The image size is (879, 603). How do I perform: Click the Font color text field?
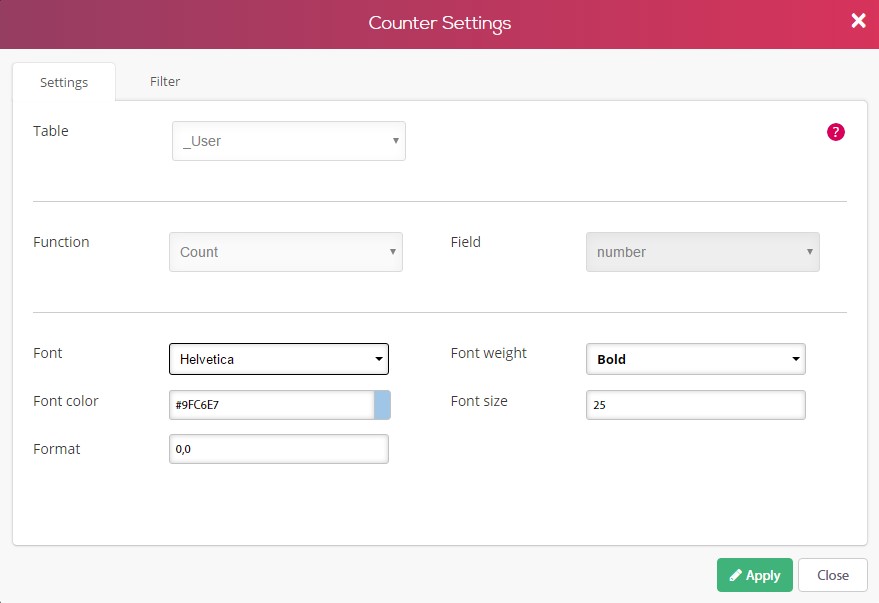(270, 404)
